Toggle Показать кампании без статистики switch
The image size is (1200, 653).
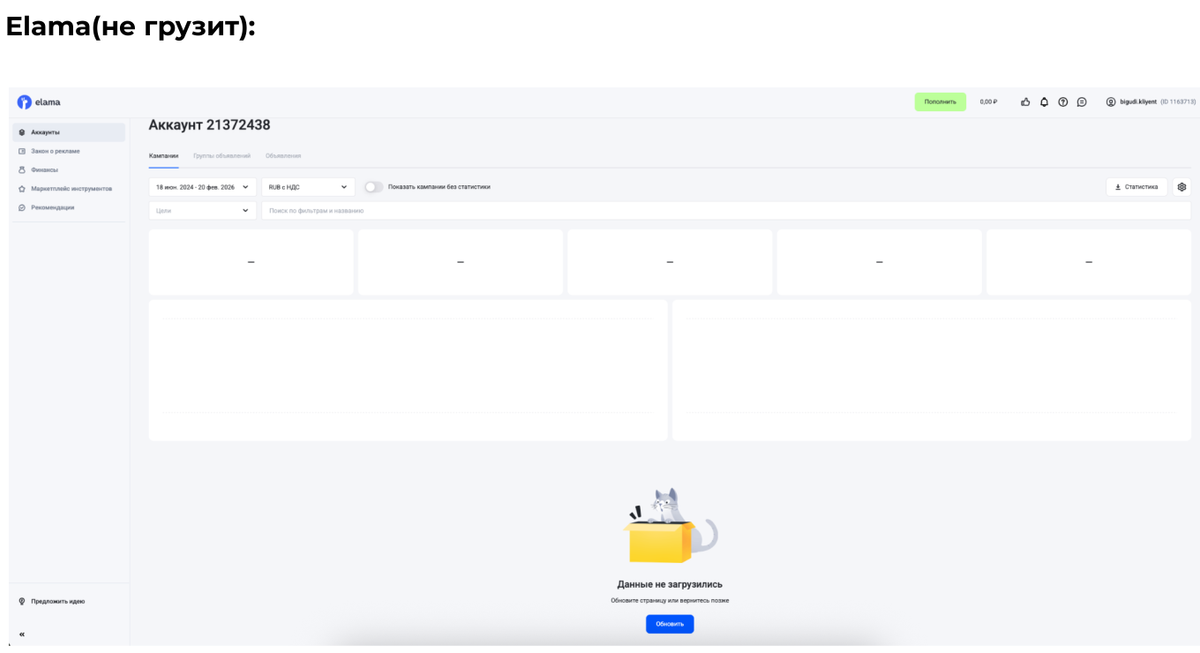click(x=373, y=187)
